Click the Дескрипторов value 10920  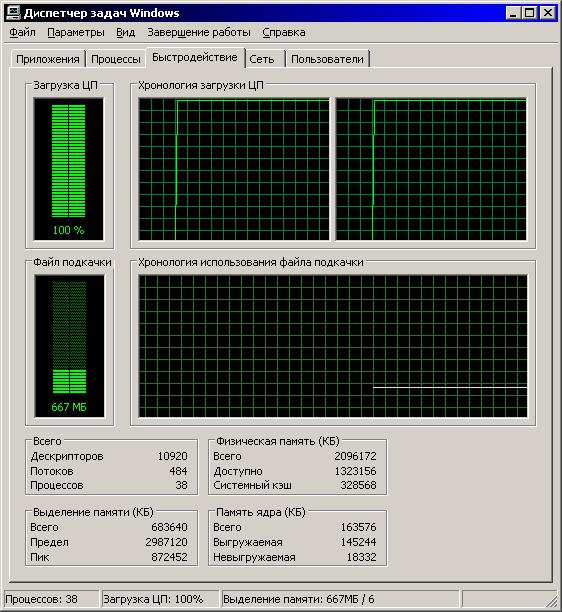point(173,456)
